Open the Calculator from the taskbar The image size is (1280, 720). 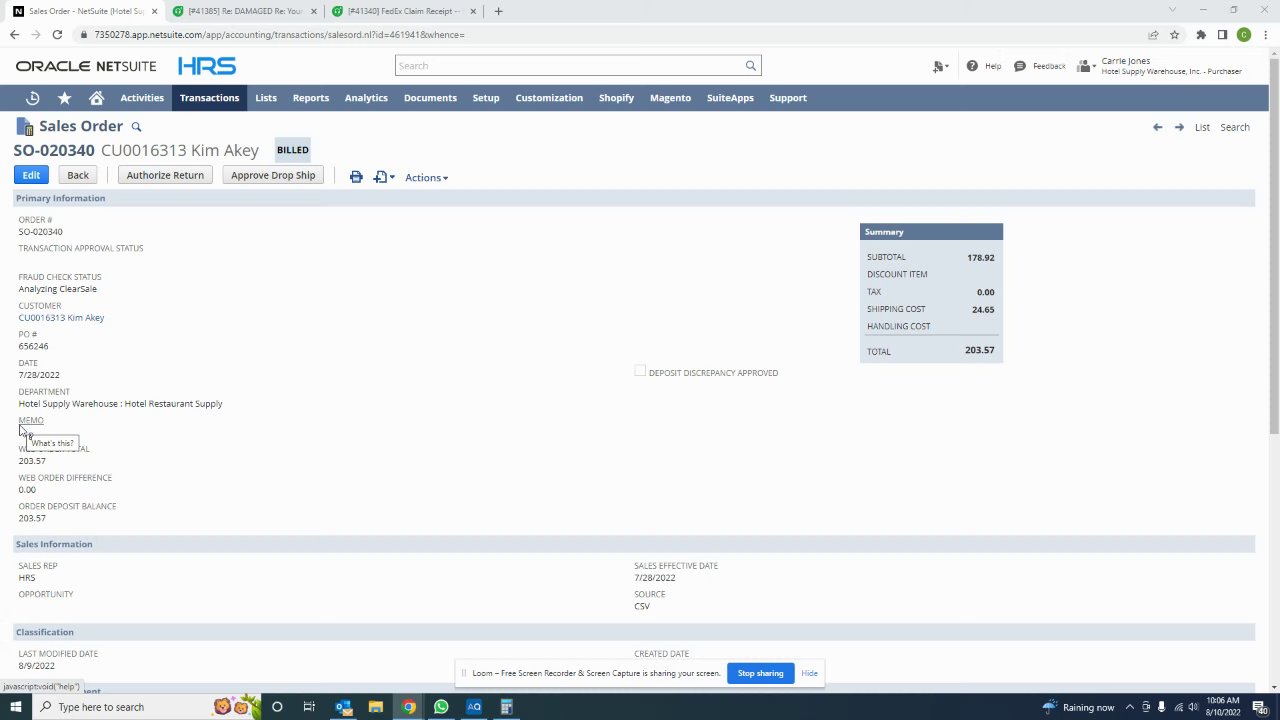507,707
